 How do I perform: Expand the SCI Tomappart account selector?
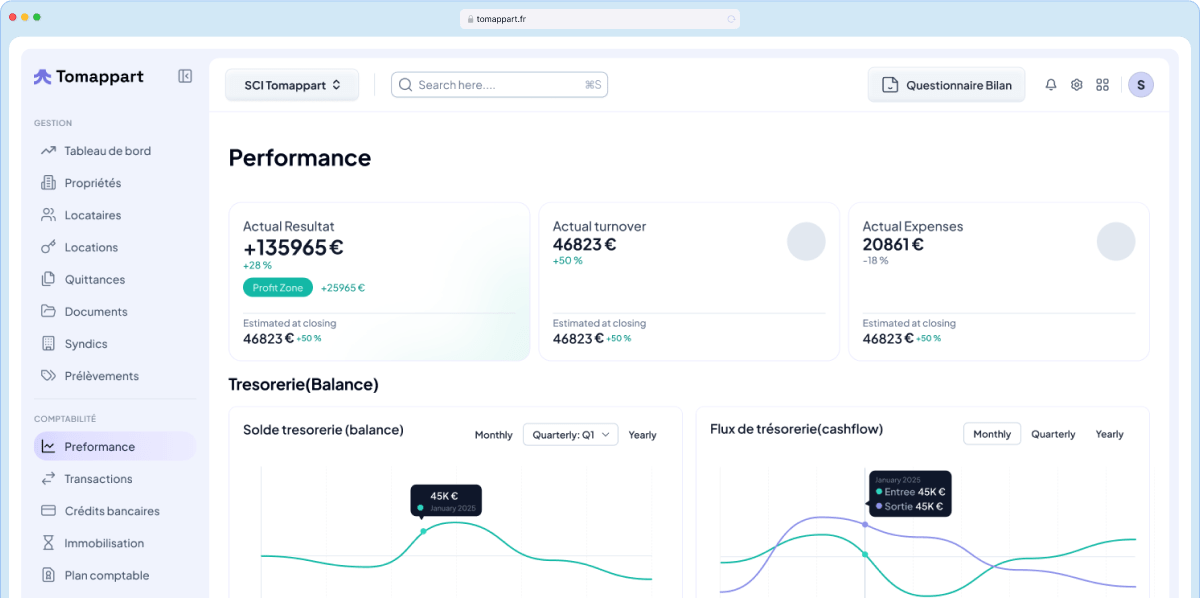[x=292, y=85]
